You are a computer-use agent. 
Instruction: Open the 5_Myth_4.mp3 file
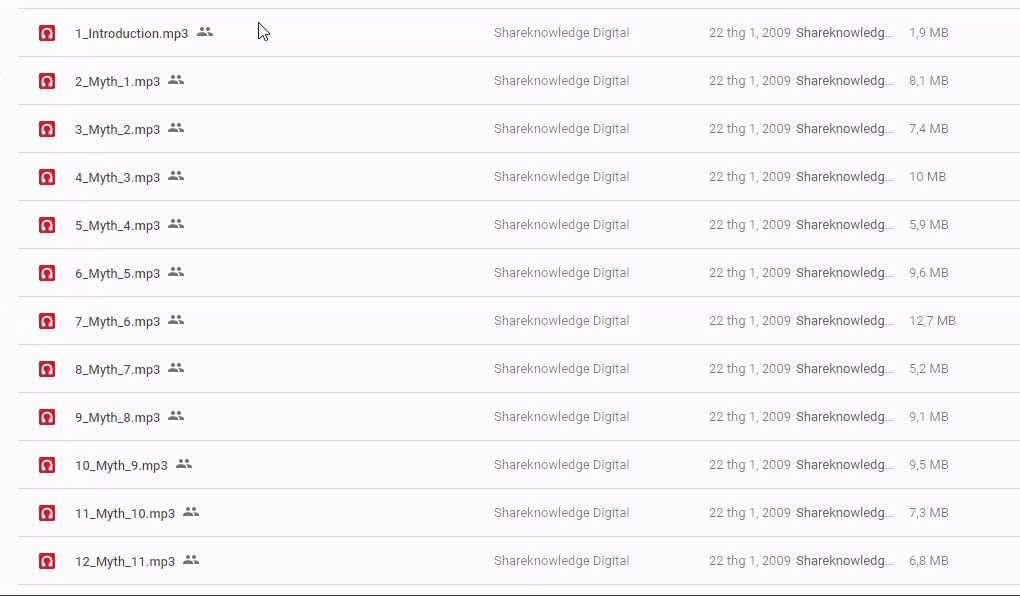click(117, 225)
